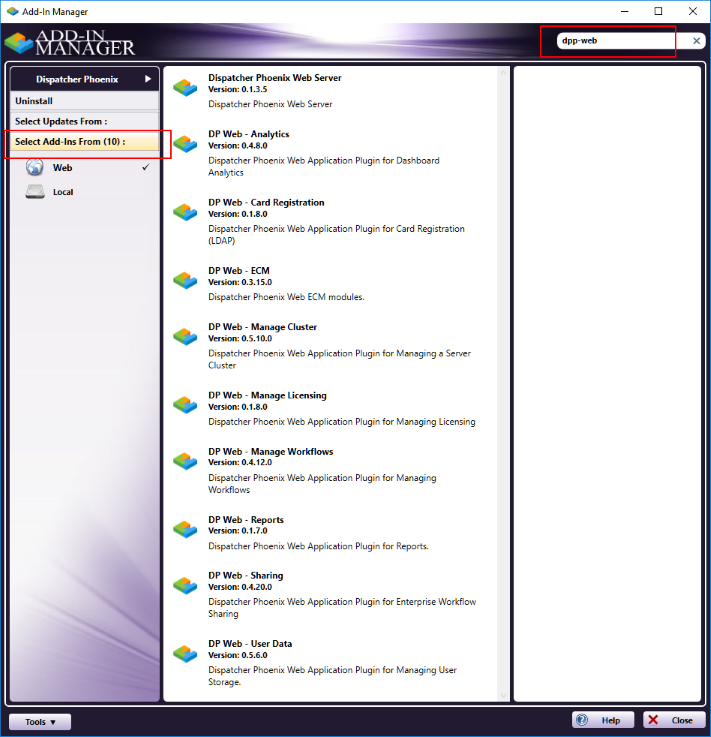Click the Dispatcher Phoenix Web ECM modules description
Image resolution: width=711 pixels, height=737 pixels.
[286, 297]
